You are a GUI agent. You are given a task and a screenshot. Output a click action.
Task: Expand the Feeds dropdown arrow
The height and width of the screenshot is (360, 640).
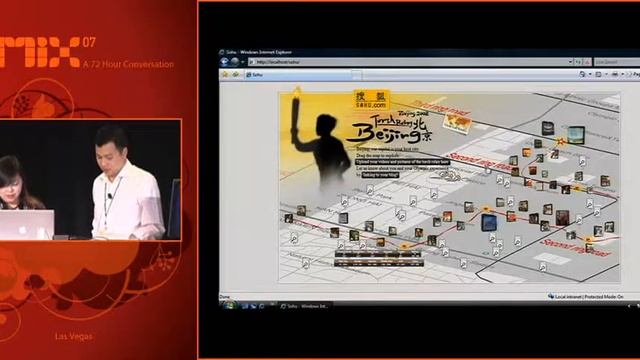(606, 74)
